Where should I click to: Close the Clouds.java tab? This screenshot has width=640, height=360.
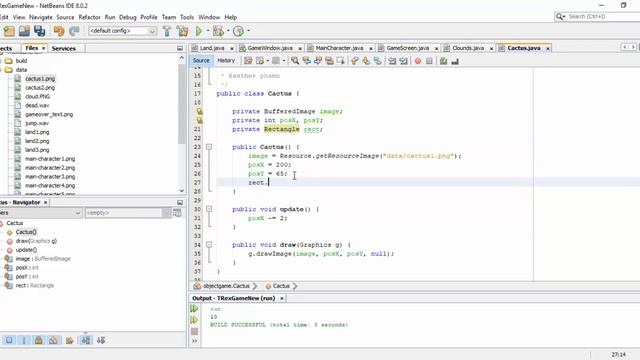(x=491, y=48)
